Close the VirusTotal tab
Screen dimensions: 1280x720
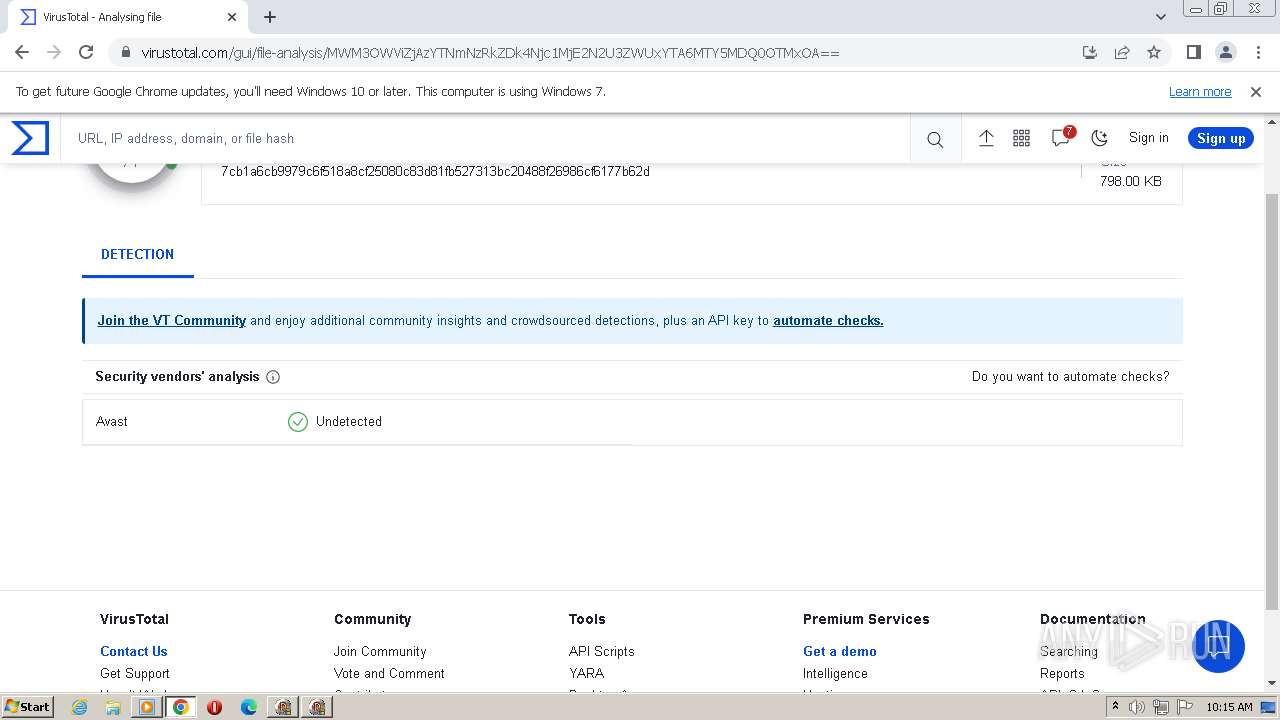click(x=232, y=17)
